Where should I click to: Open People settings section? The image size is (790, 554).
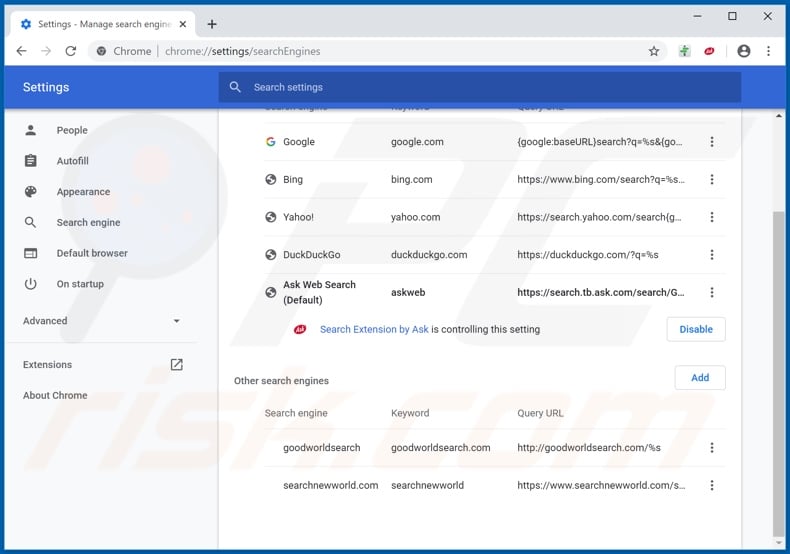[72, 130]
